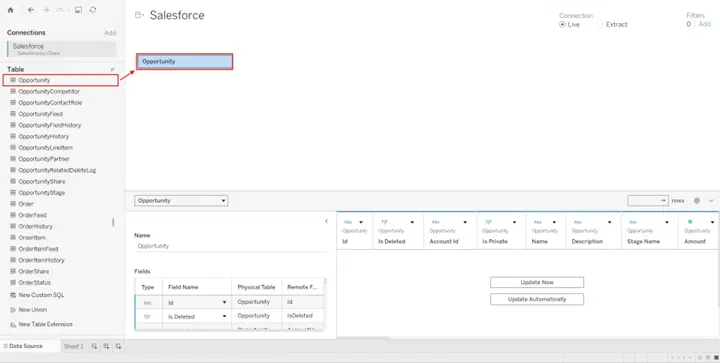Image resolution: width=720 pixels, height=363 pixels.
Task: Click the New Custom SQL option
Action: [37, 295]
